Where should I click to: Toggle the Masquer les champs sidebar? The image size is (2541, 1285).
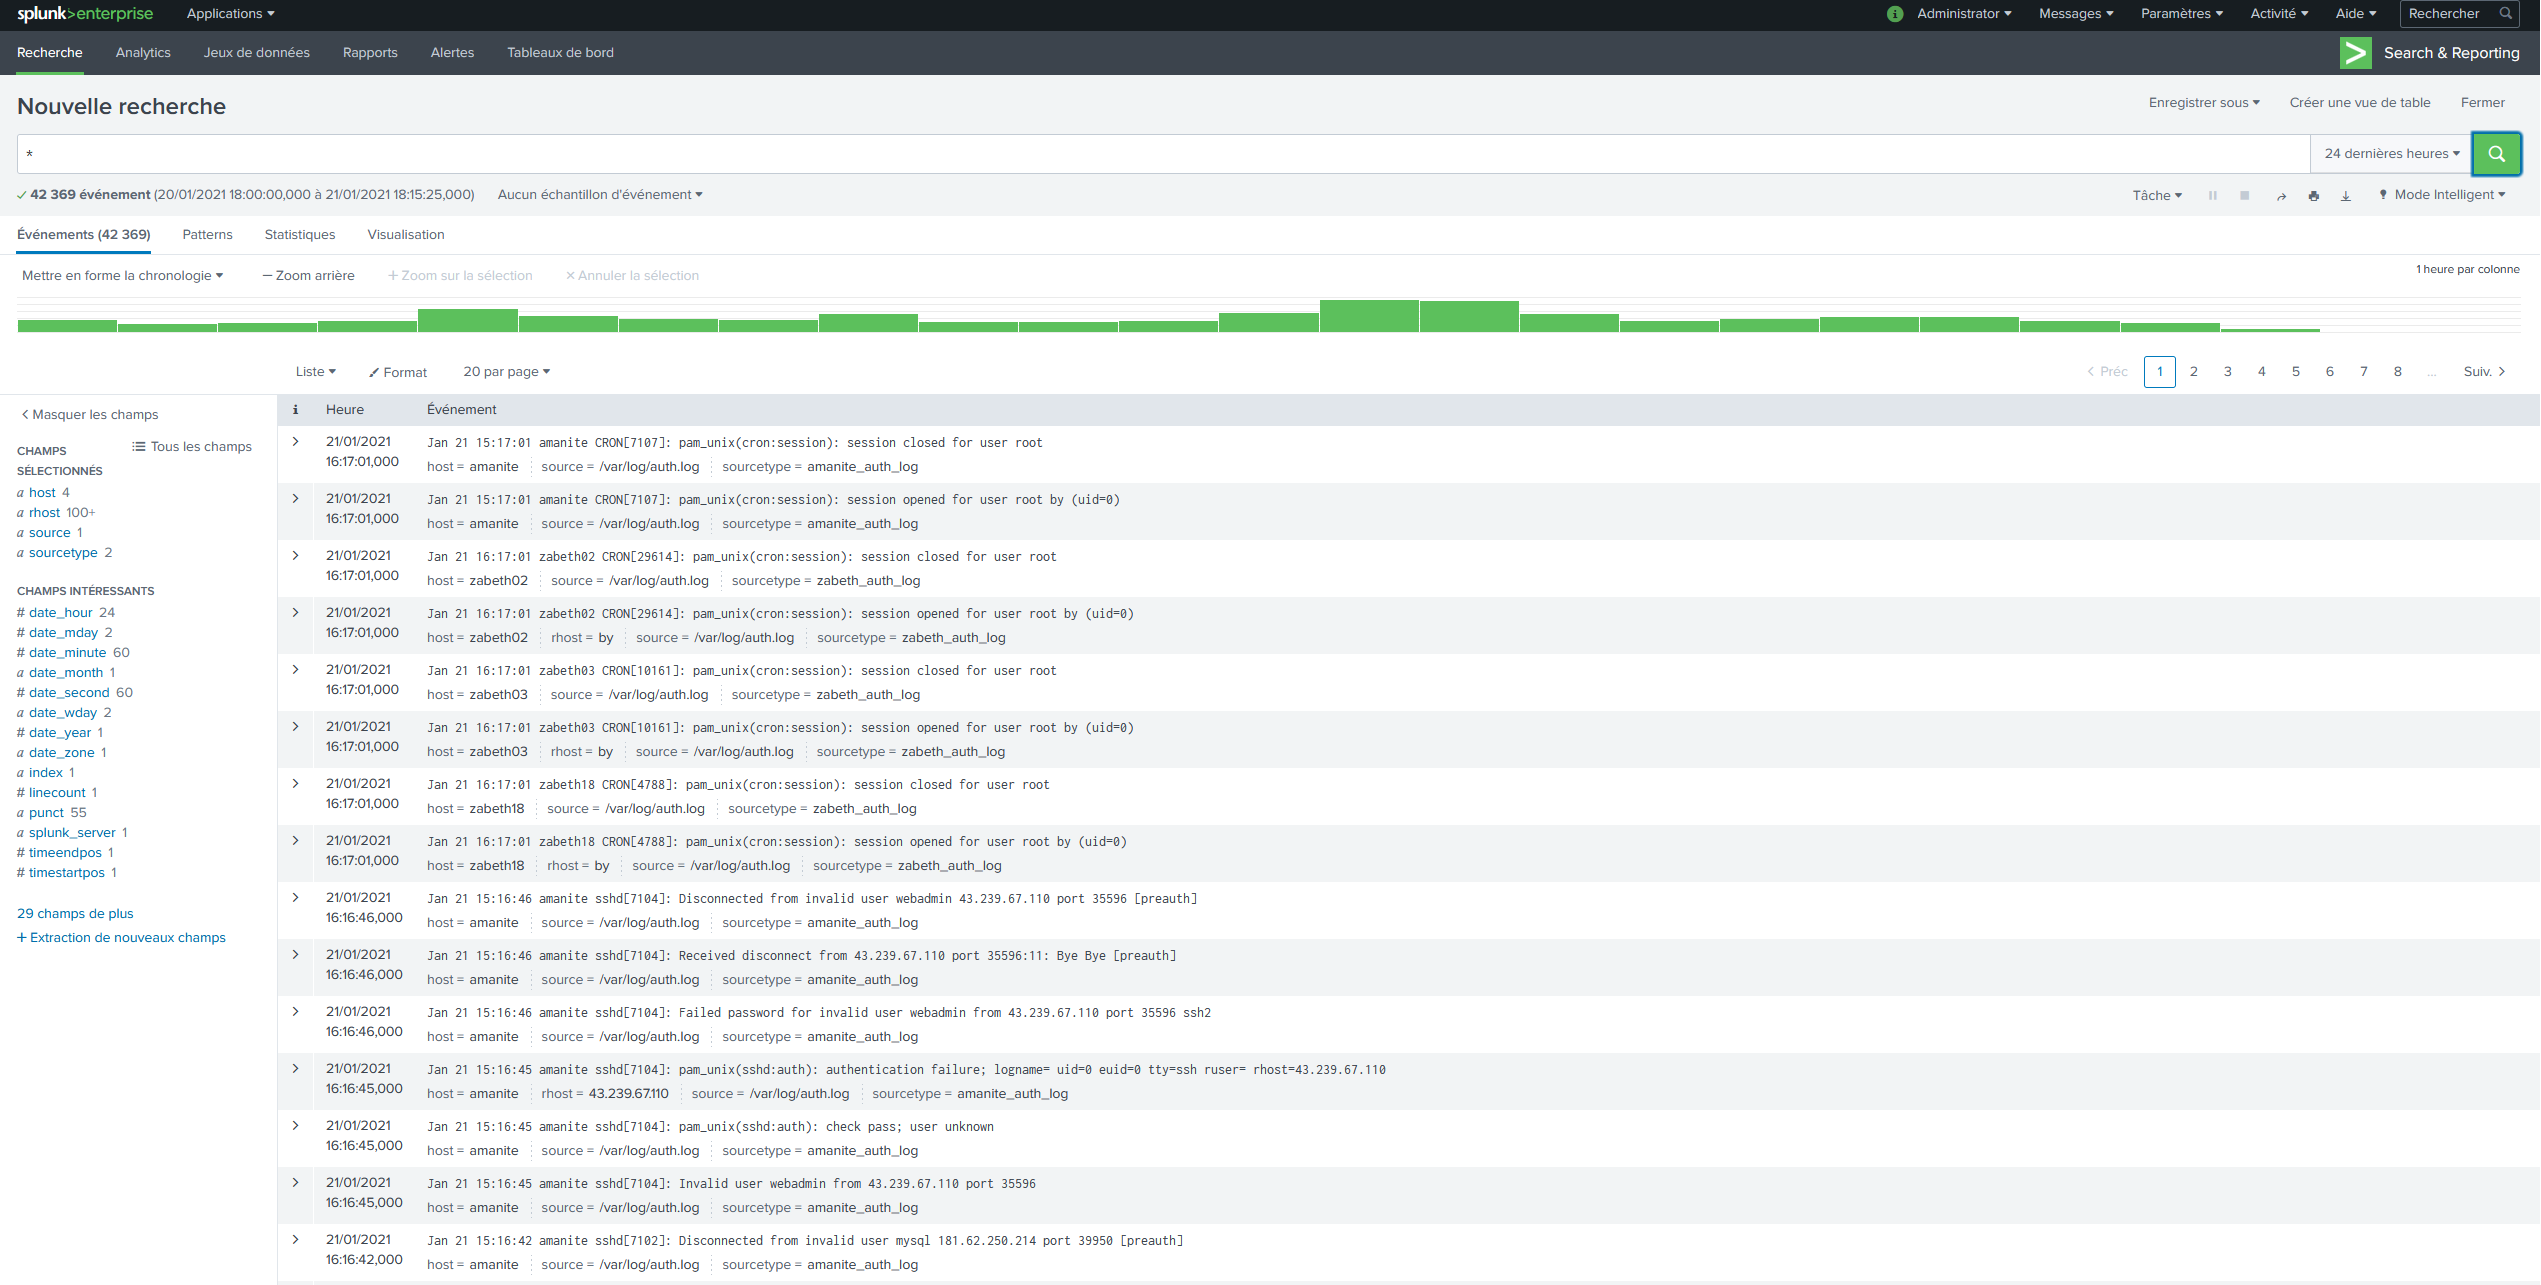pyautogui.click(x=90, y=414)
